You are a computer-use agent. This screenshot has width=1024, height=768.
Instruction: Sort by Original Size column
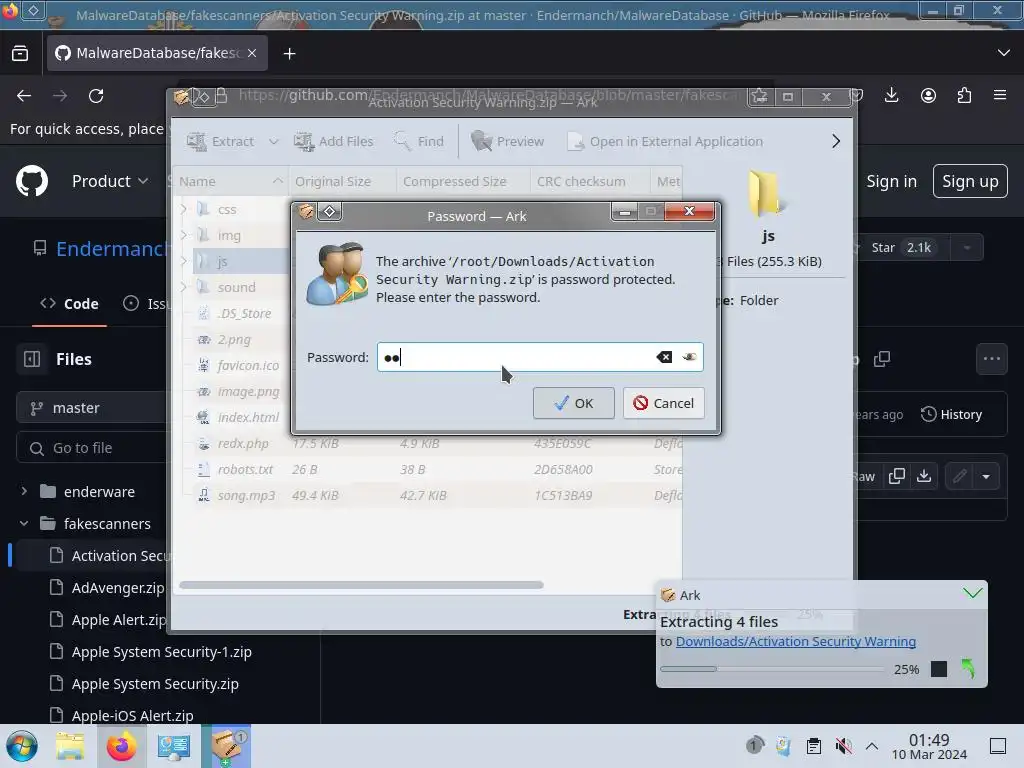coord(342,182)
